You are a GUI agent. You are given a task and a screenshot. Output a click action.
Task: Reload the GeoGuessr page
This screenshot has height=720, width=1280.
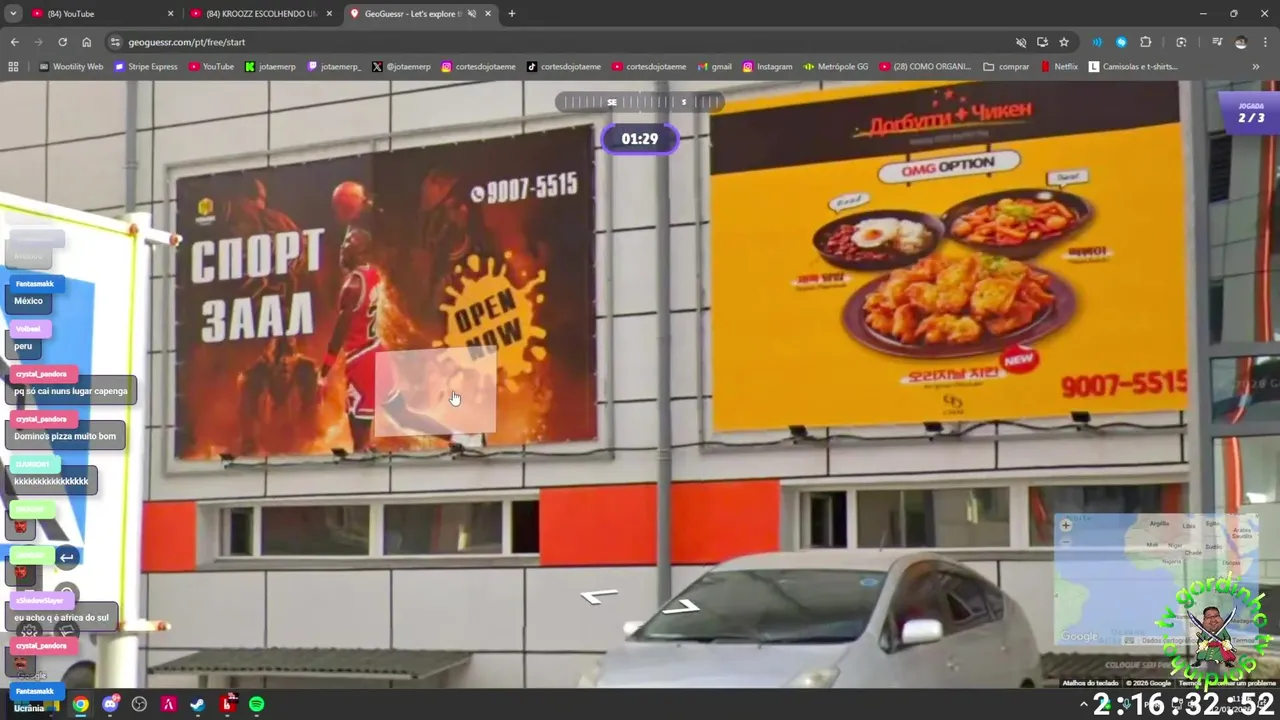pyautogui.click(x=62, y=42)
